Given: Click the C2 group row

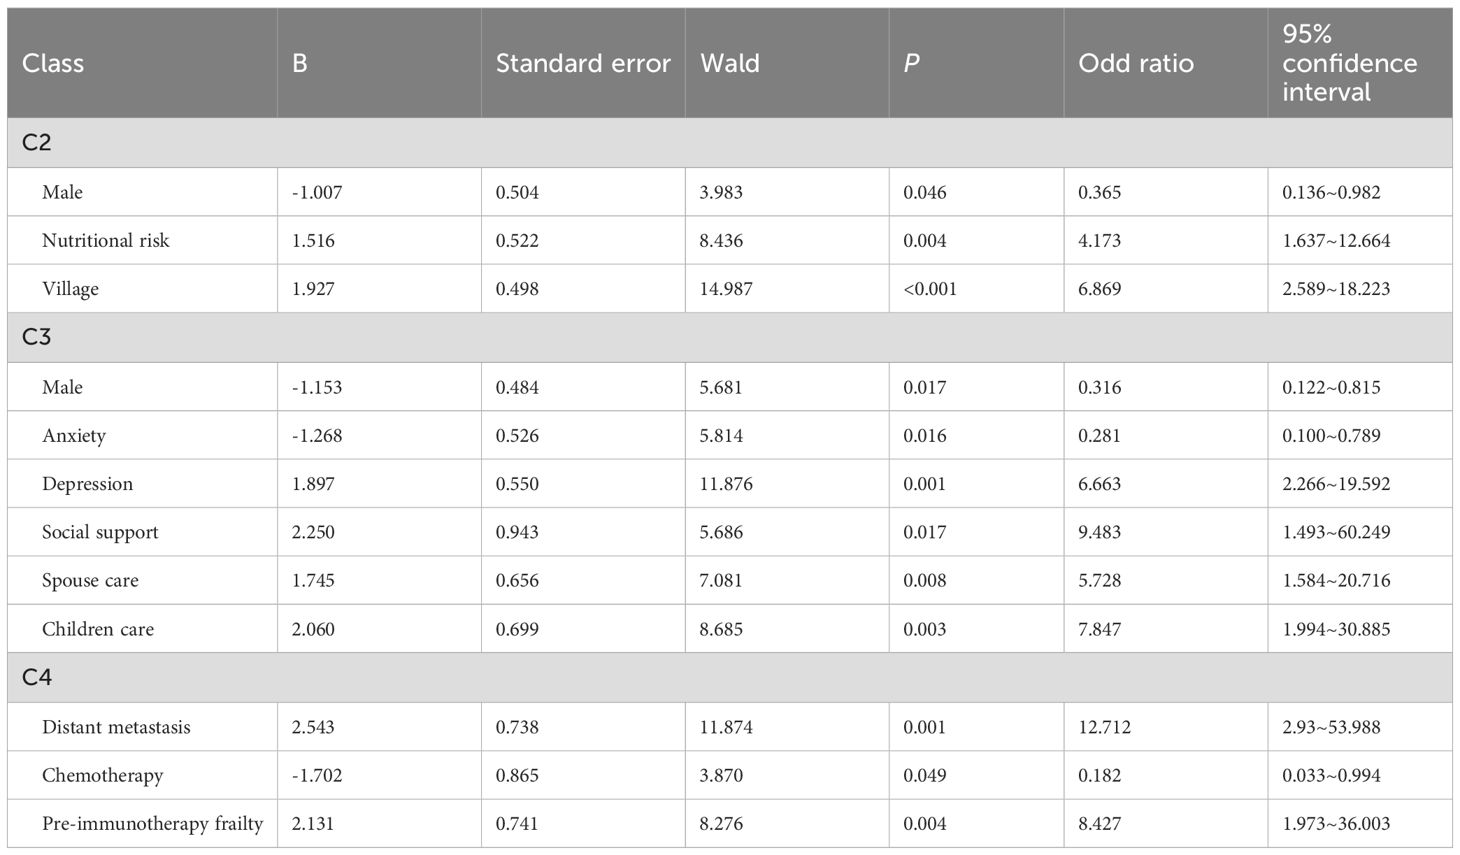Looking at the screenshot, I should point(37,142).
